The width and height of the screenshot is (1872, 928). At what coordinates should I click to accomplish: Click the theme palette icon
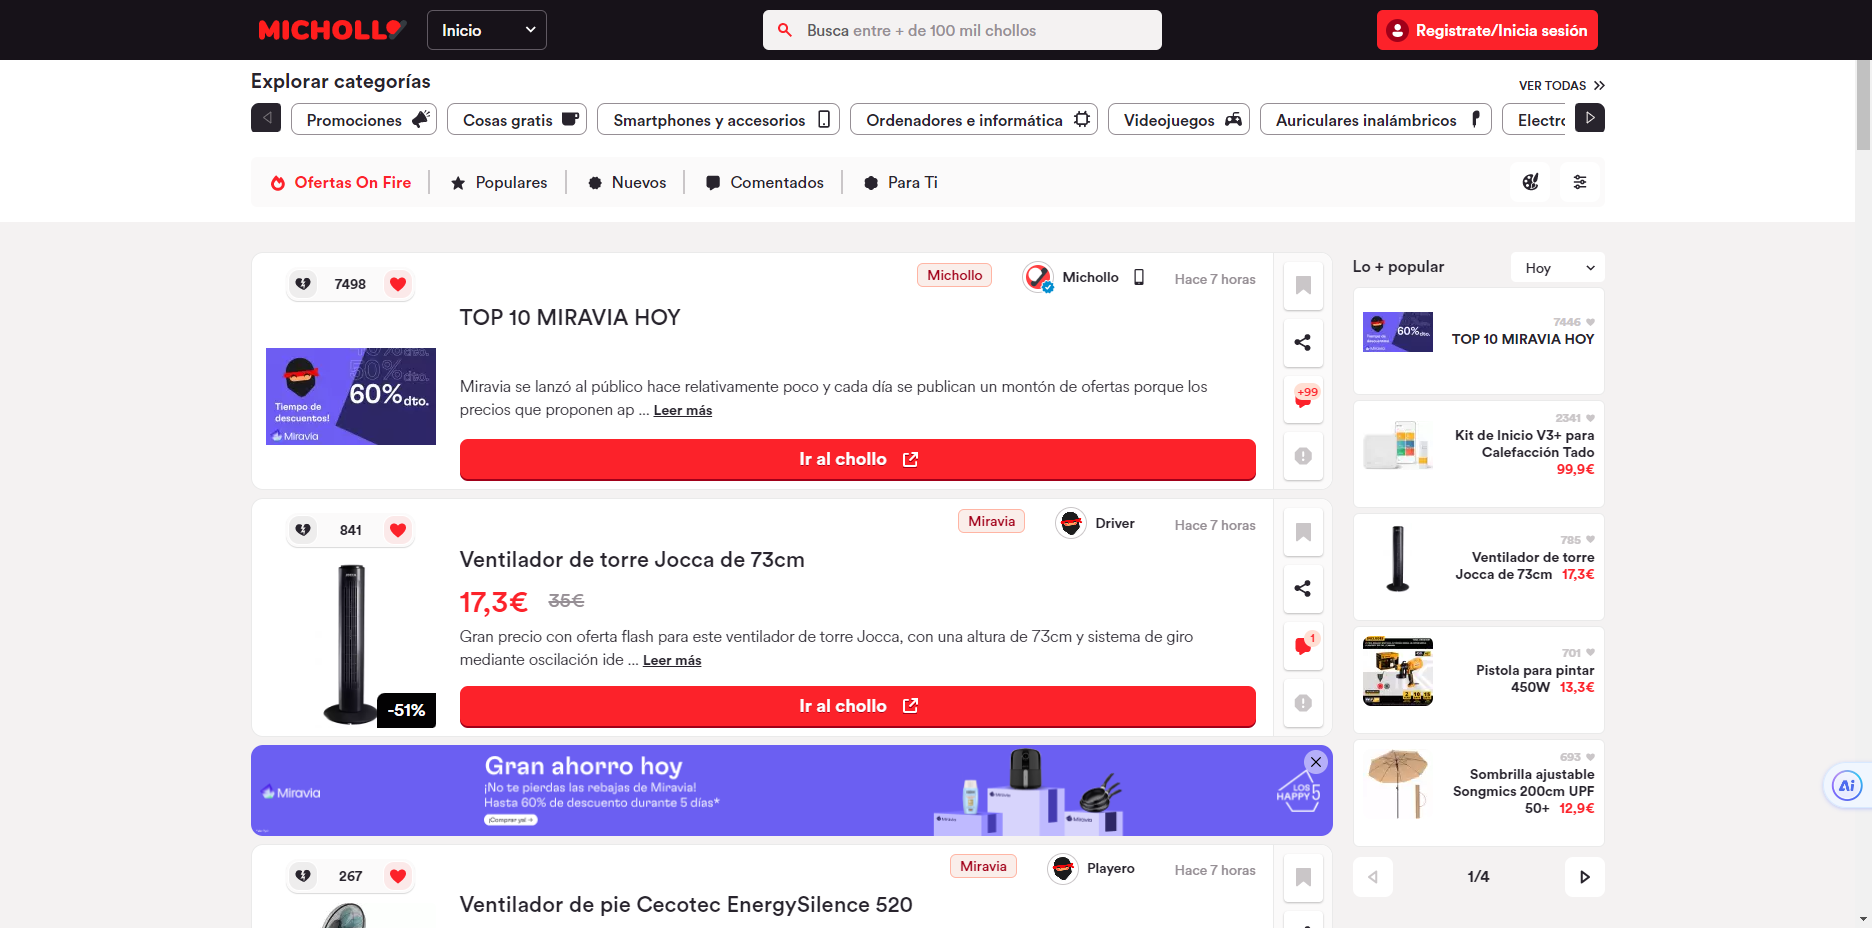click(x=1530, y=182)
